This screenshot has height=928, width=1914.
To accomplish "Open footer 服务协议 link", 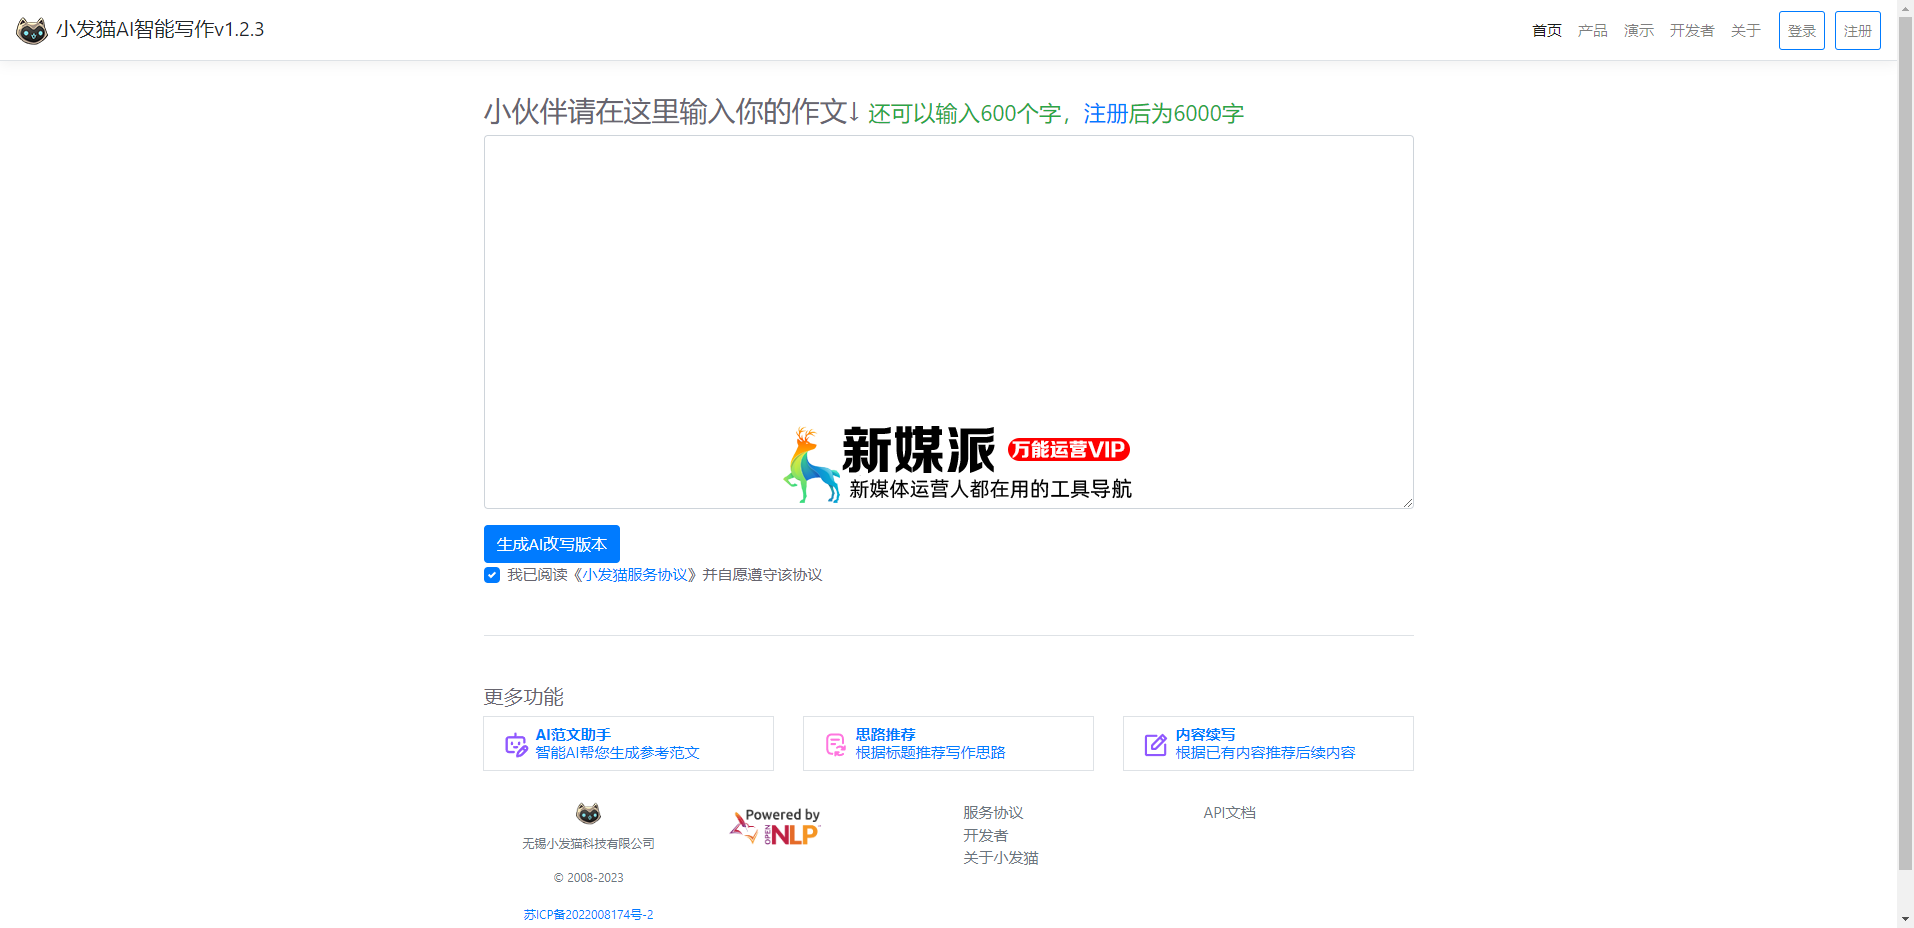I will pos(993,813).
